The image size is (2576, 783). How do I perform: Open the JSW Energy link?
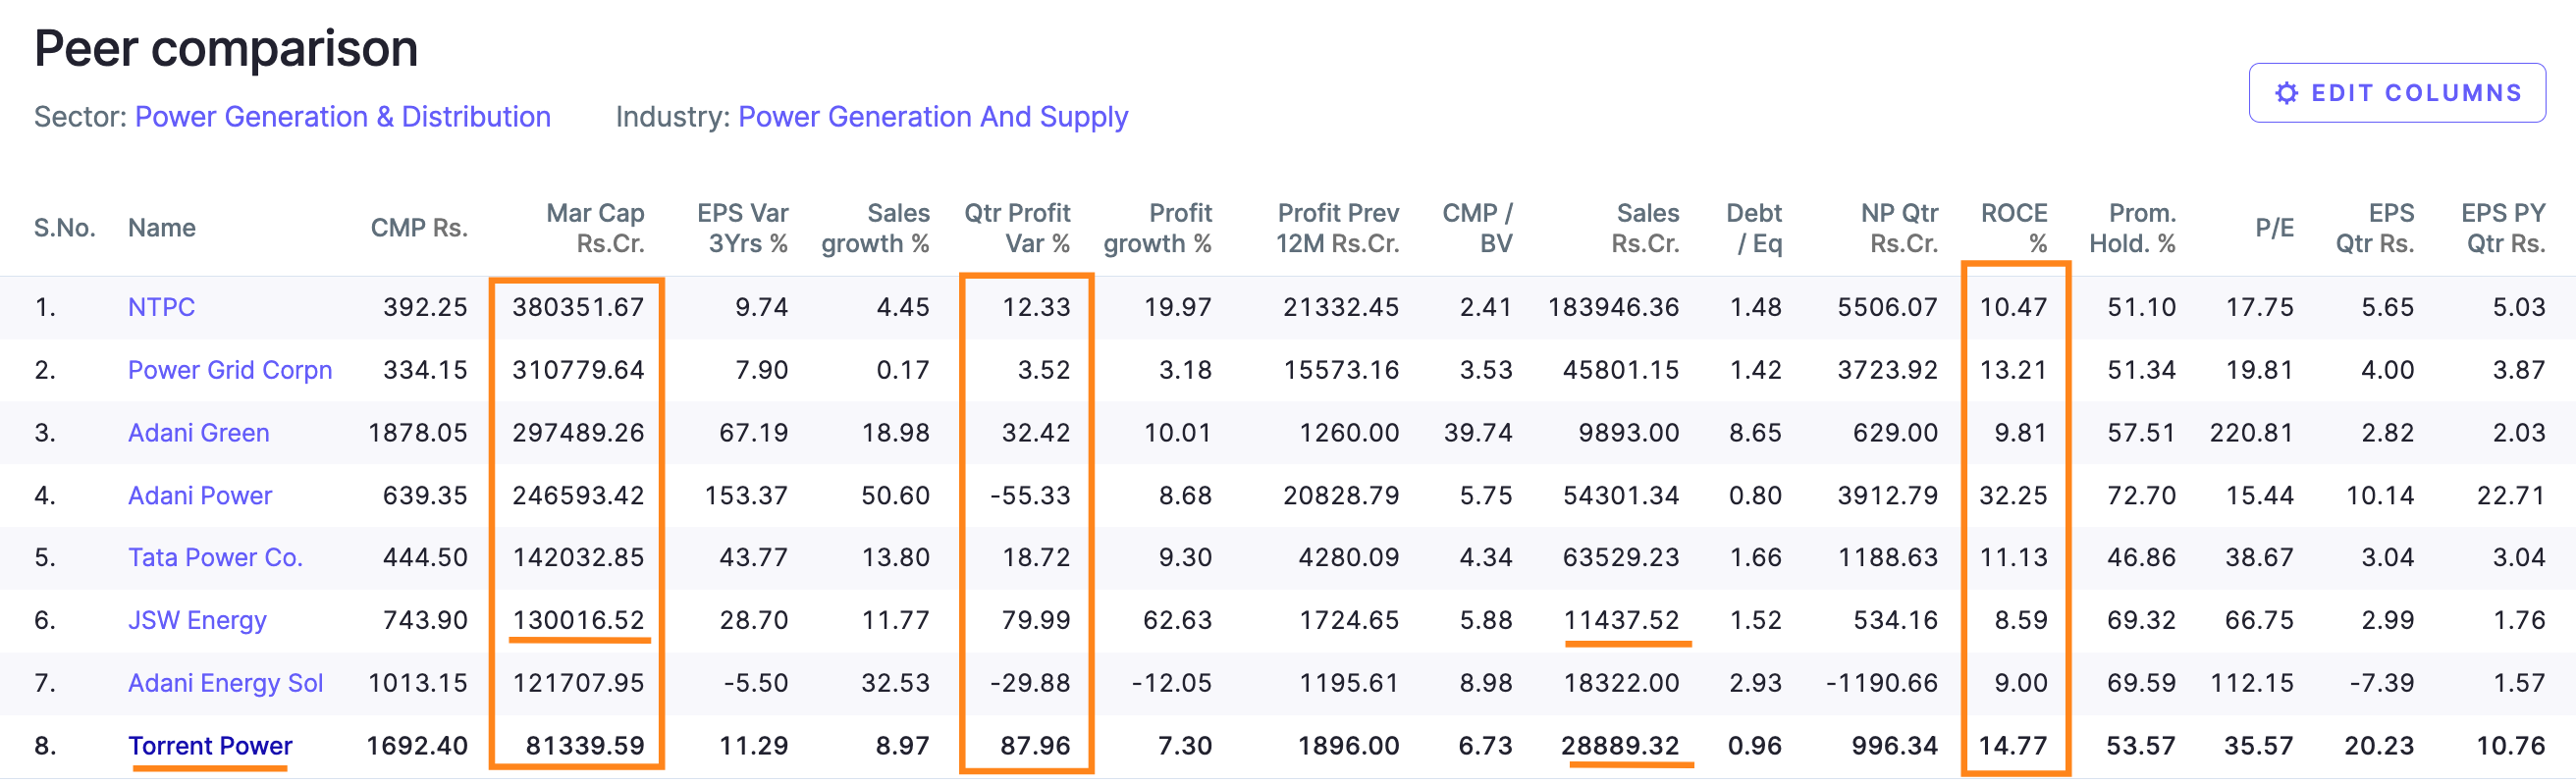pos(197,621)
